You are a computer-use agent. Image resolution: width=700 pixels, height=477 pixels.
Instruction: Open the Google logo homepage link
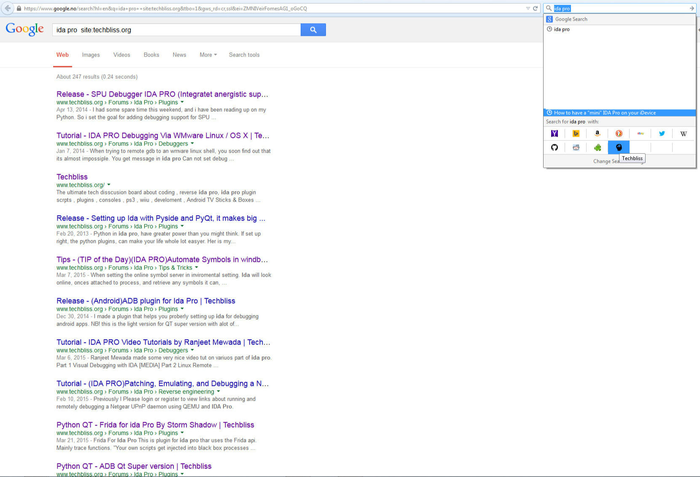(25, 29)
